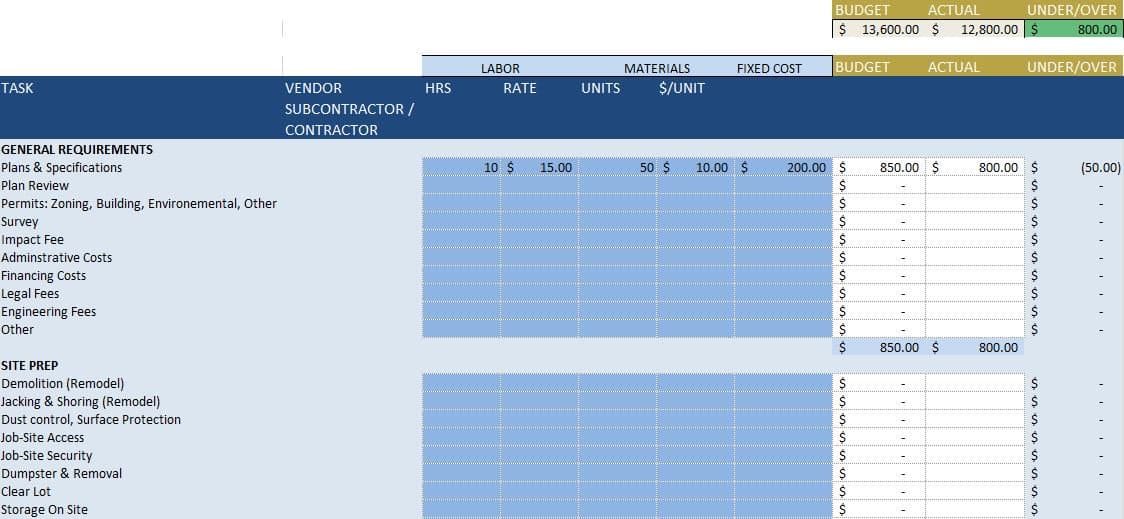Select the GENERAL REQUIREMENTS section heading
The height and width of the screenshot is (519, 1124).
(x=77, y=150)
